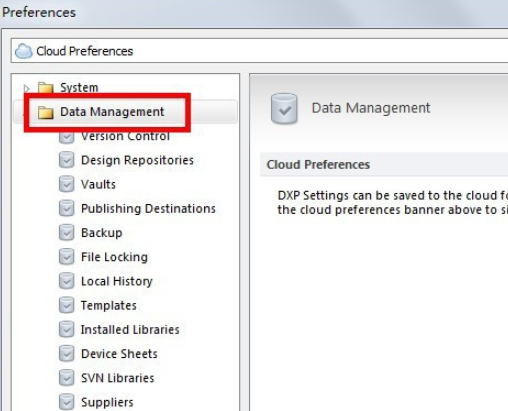
Task: Select File Locking in the tree
Action: [x=114, y=257]
